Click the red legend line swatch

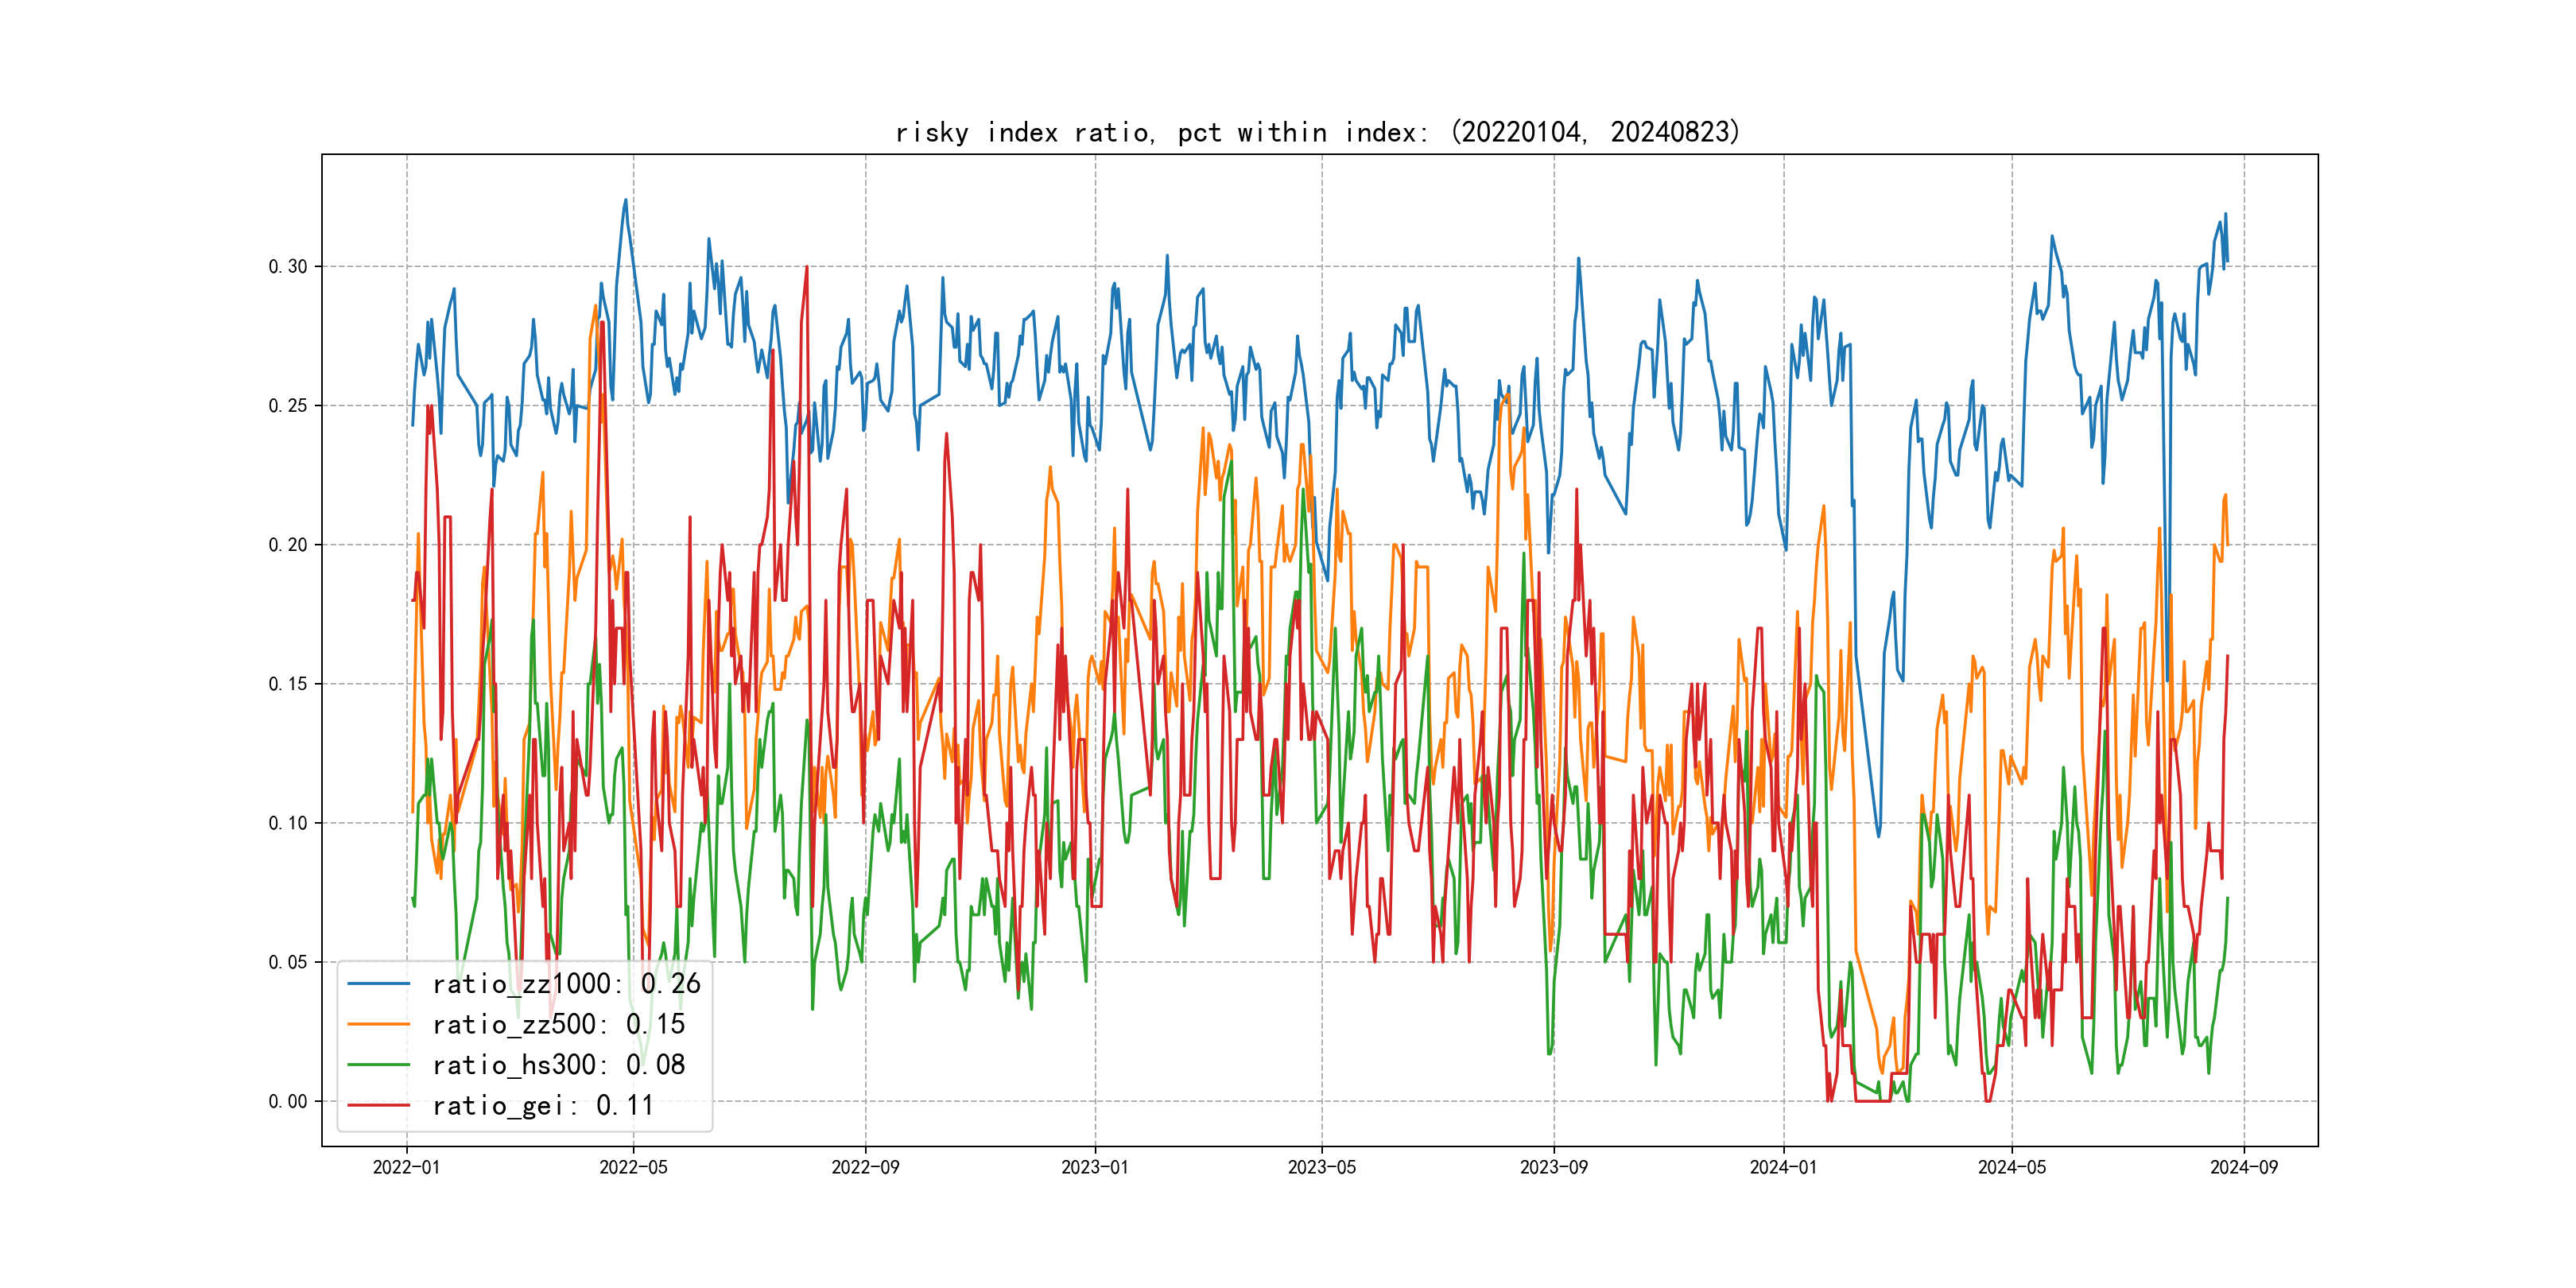[x=378, y=1106]
